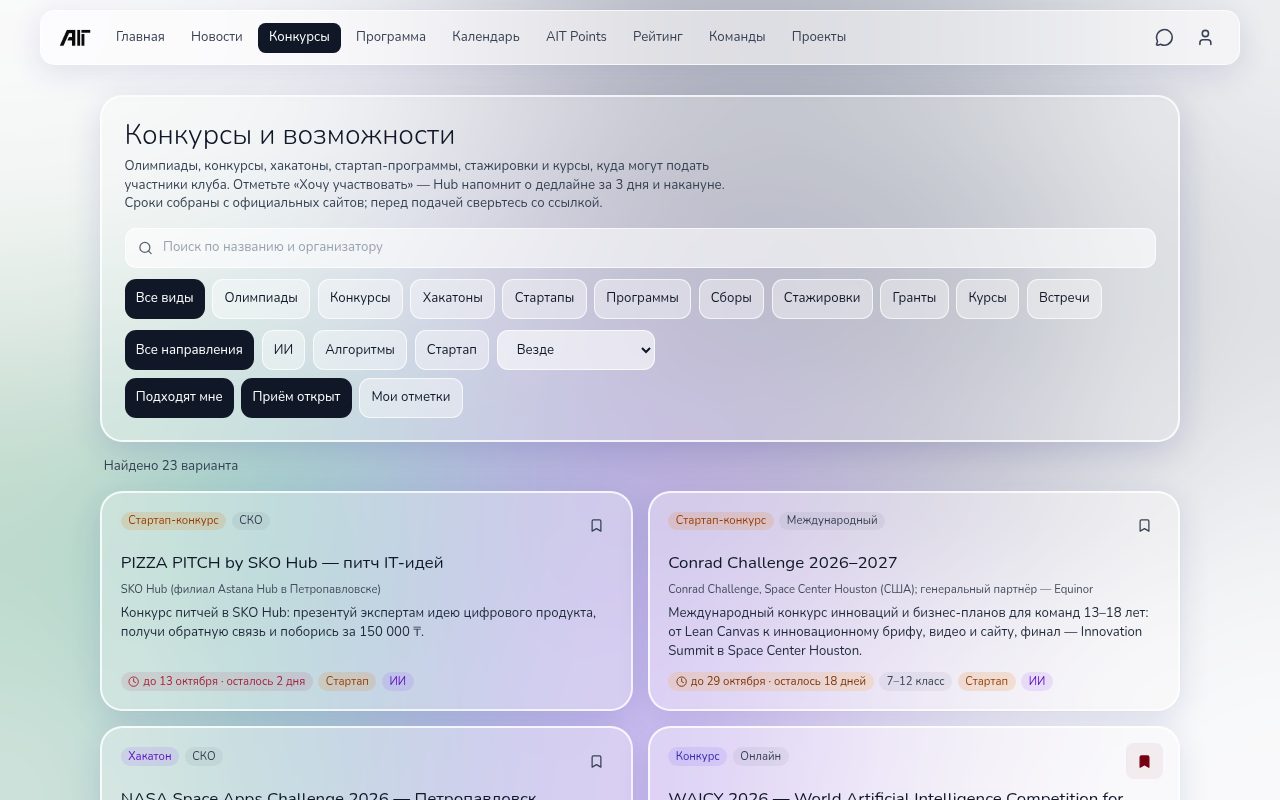This screenshot has height=800, width=1280.
Task: Click the Хакатон tag on NASA card
Action: (x=150, y=756)
